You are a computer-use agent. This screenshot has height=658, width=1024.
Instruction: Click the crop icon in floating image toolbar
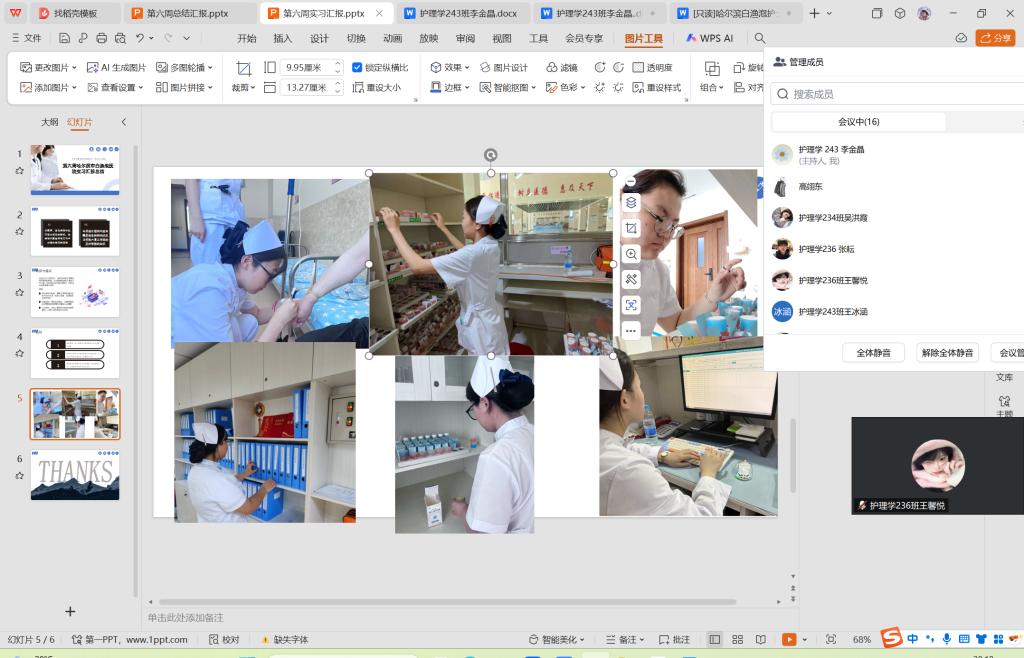(631, 228)
